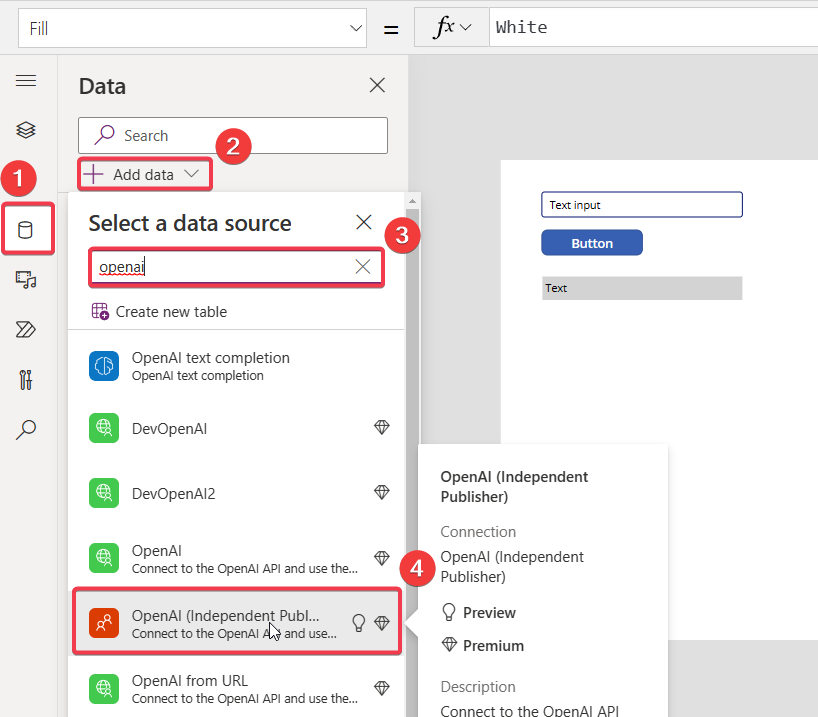Select the OpenAI connector row
This screenshot has height=717, width=818.
236,558
